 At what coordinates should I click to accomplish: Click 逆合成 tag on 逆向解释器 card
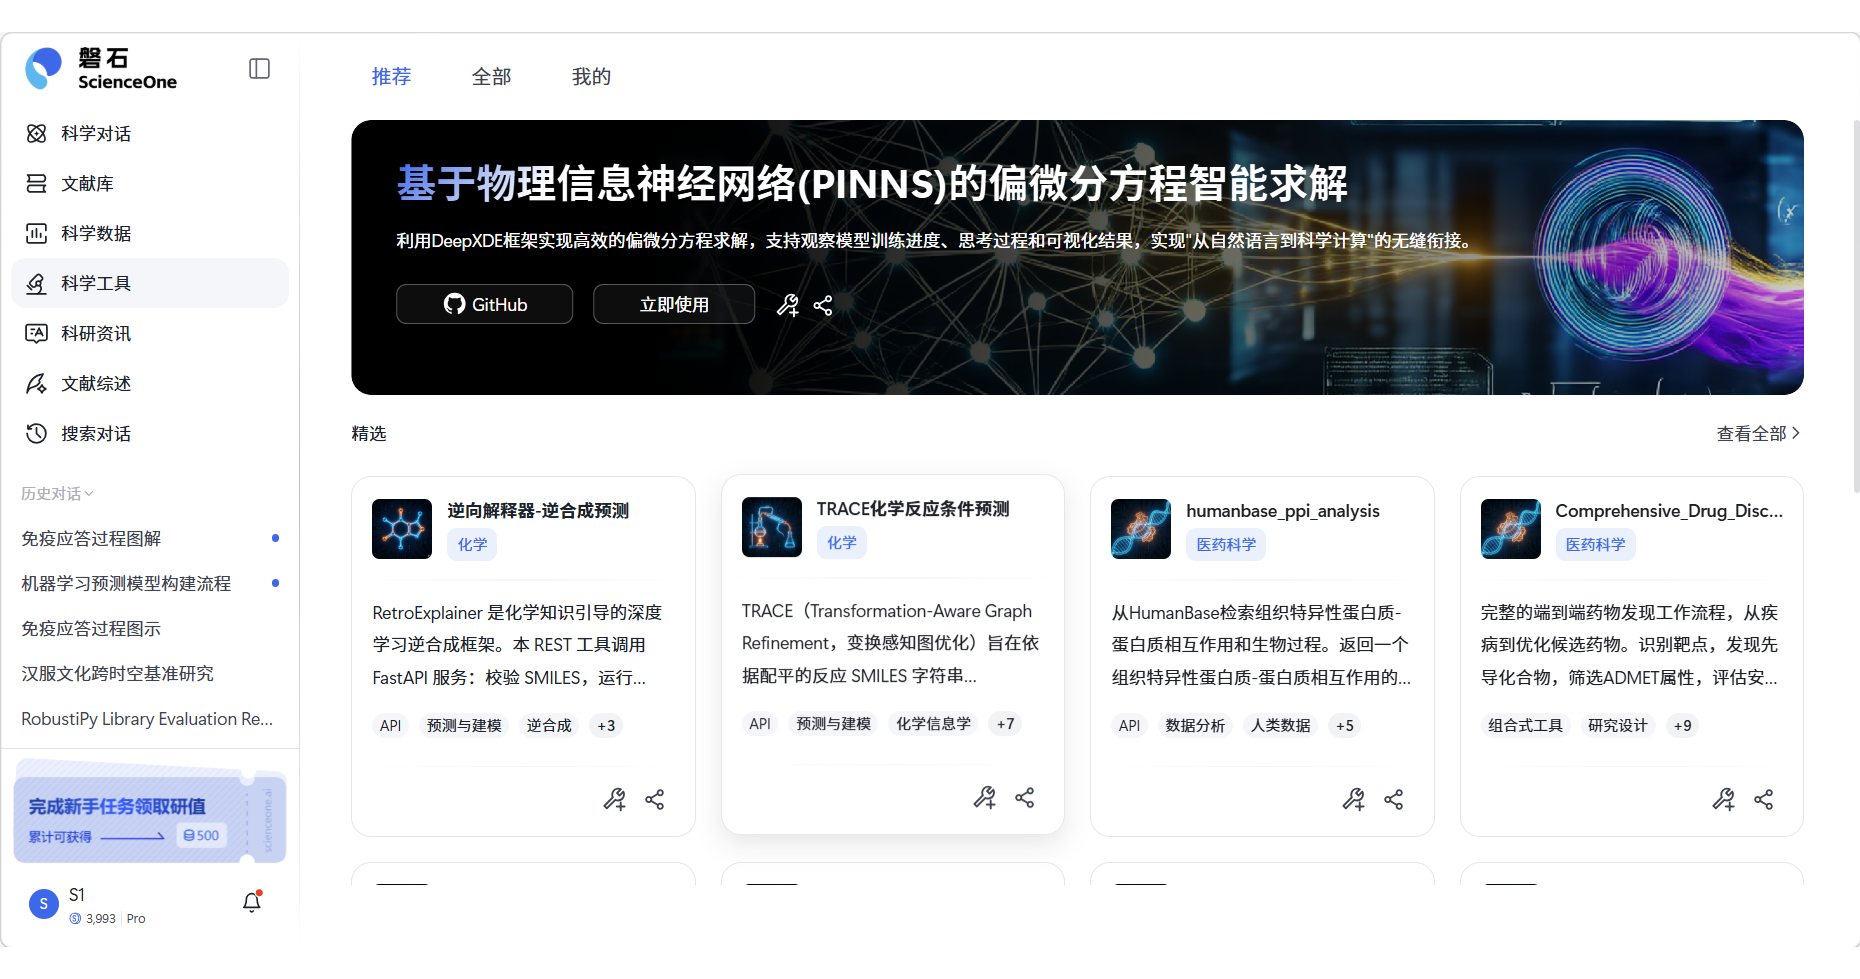[549, 725]
